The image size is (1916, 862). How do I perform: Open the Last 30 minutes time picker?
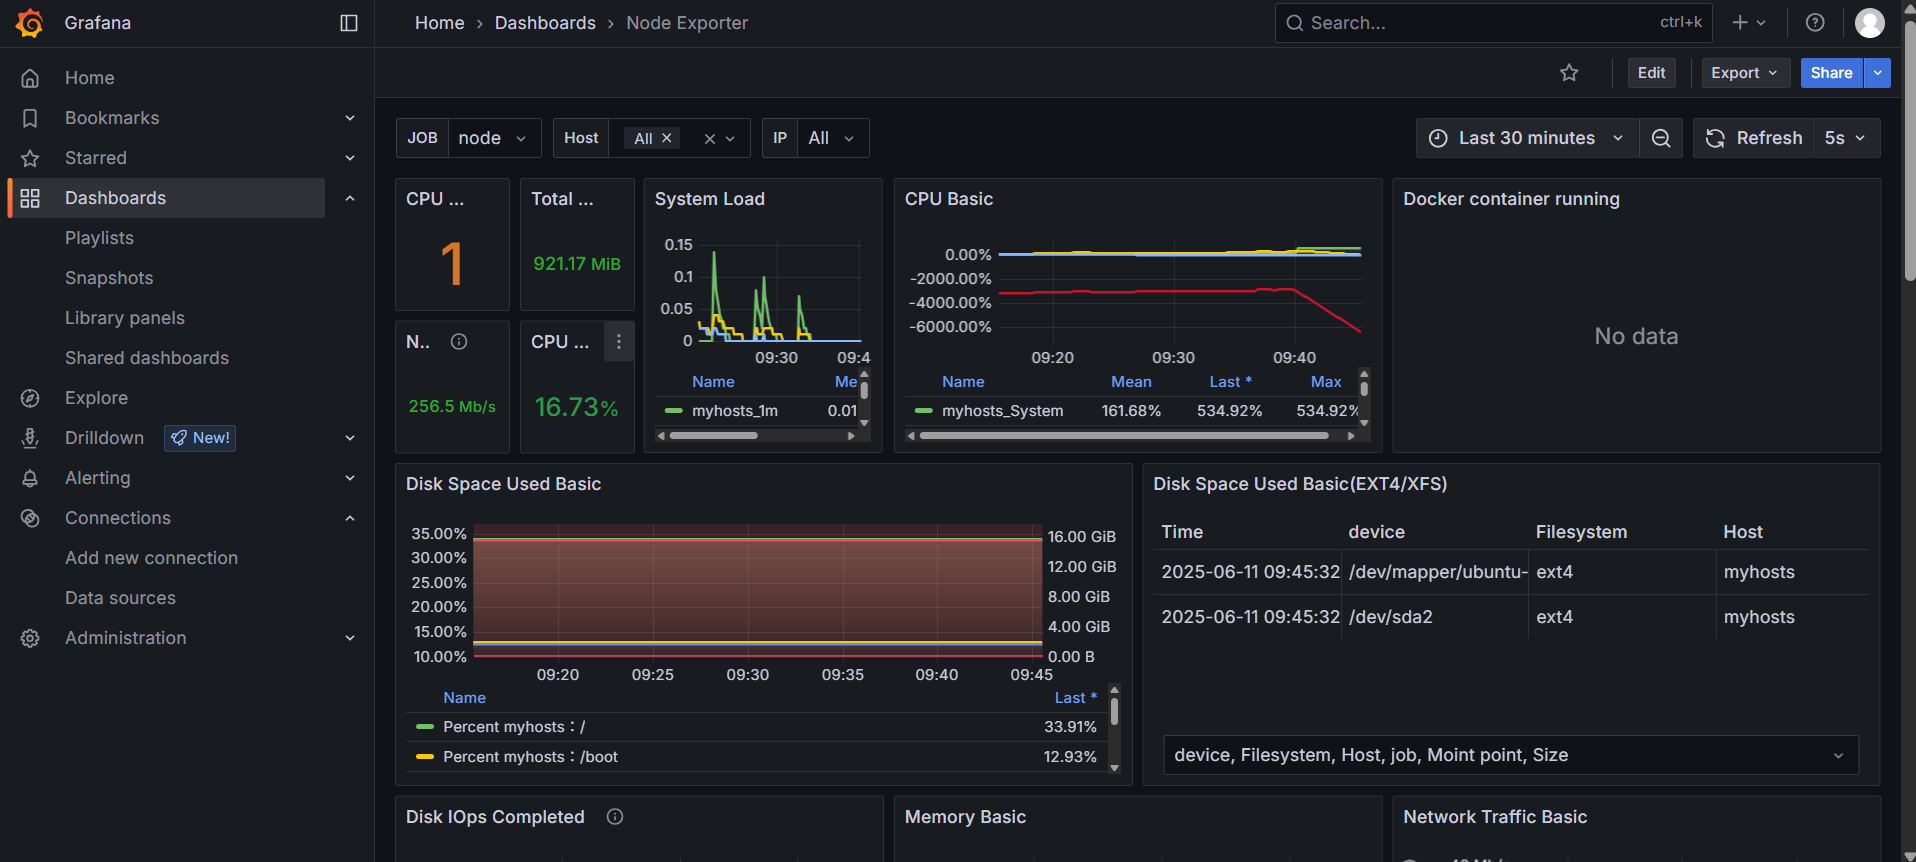1527,138
